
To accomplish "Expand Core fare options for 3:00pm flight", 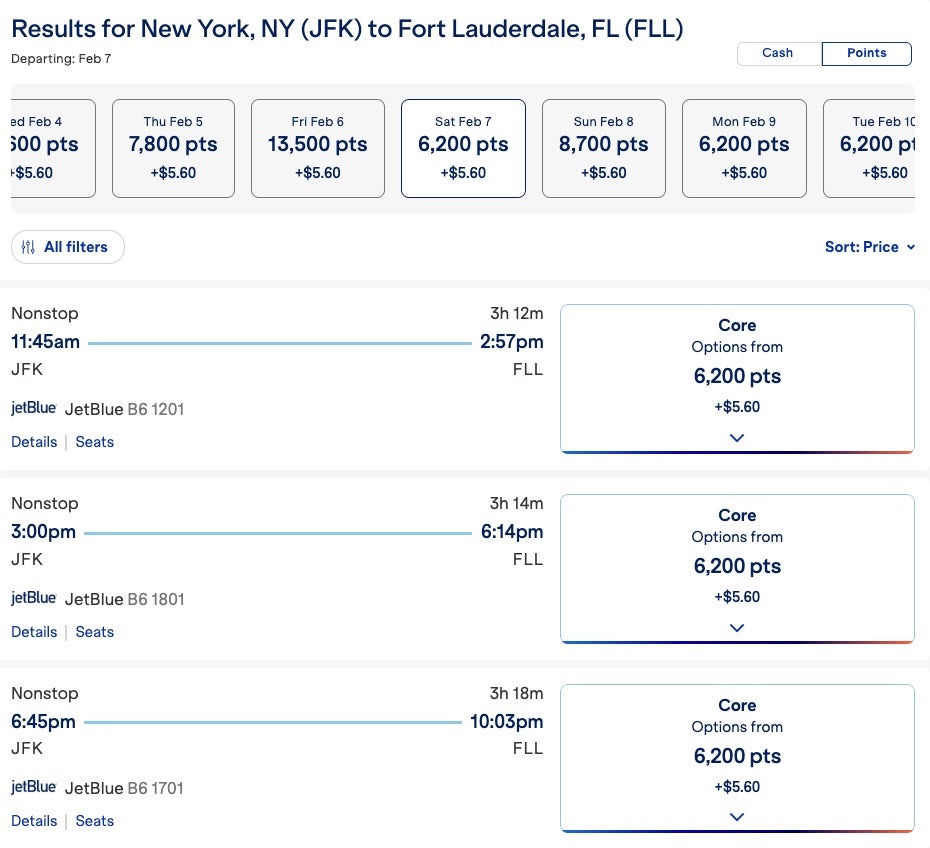I will tap(737, 628).
